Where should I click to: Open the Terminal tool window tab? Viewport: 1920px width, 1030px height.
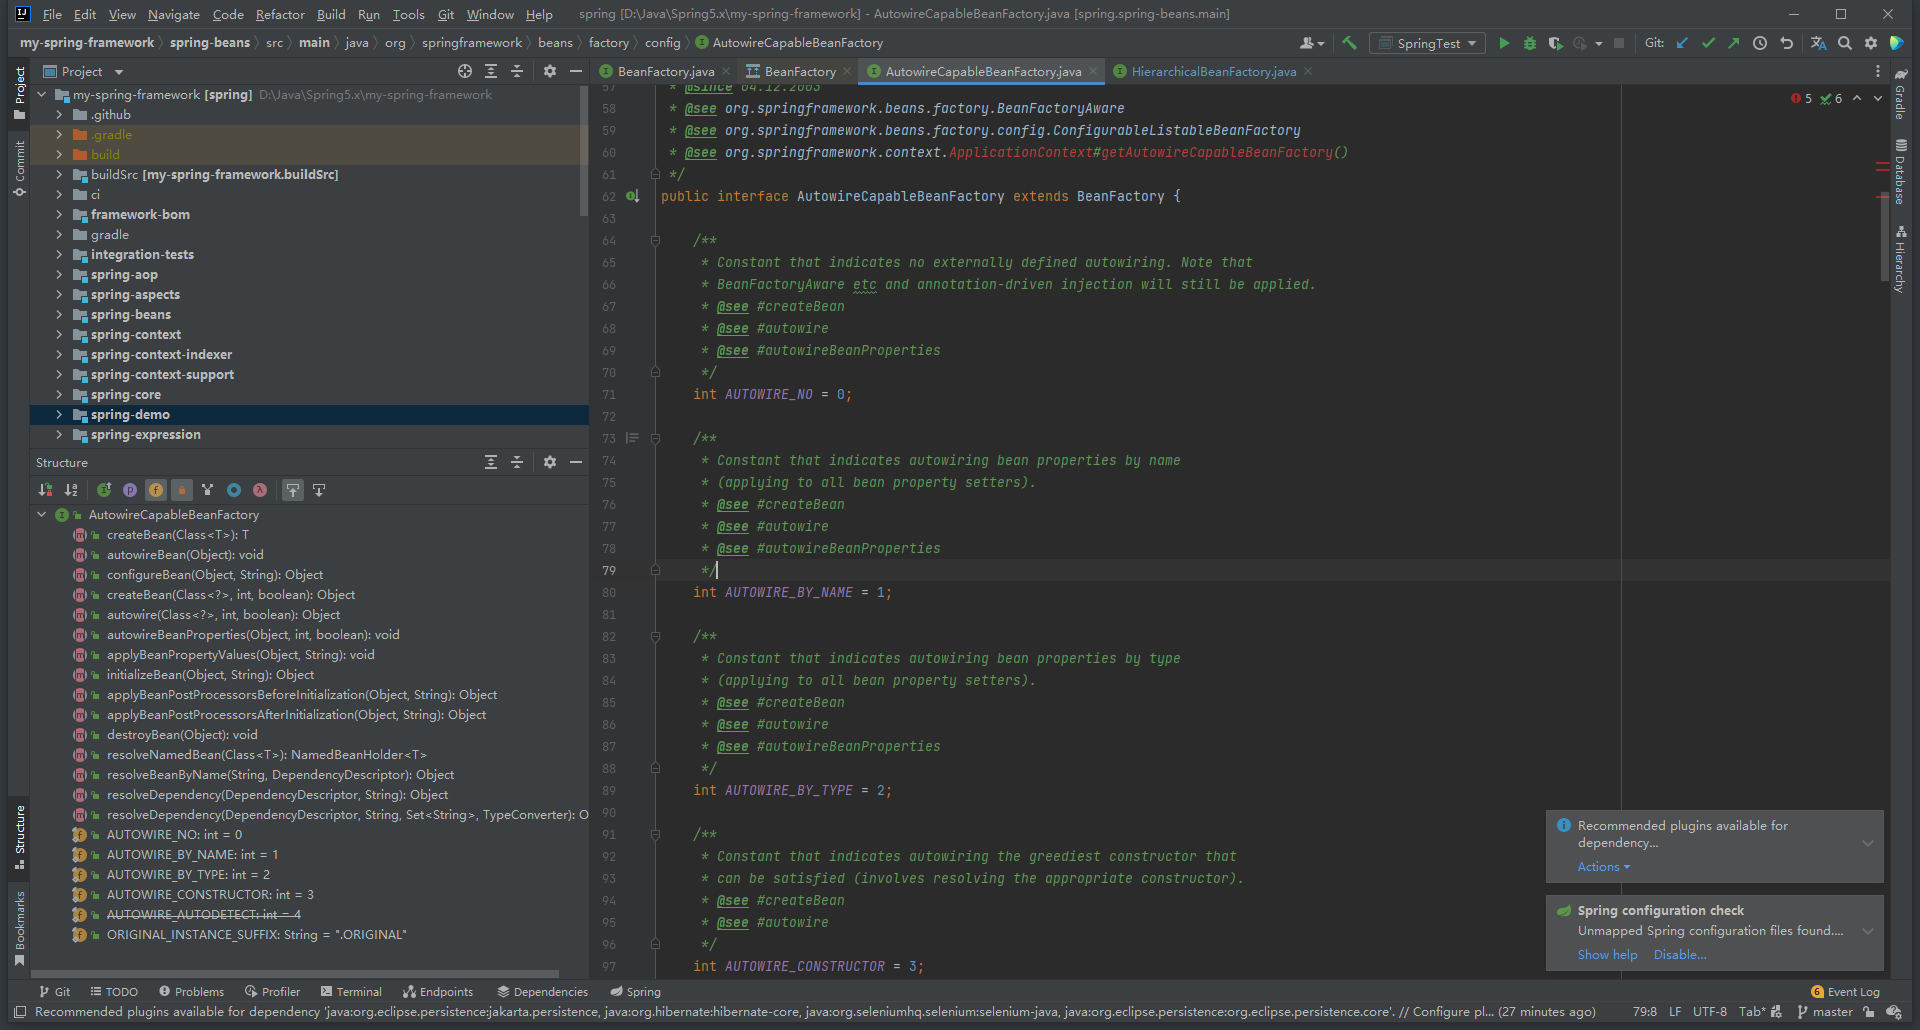pyautogui.click(x=351, y=992)
